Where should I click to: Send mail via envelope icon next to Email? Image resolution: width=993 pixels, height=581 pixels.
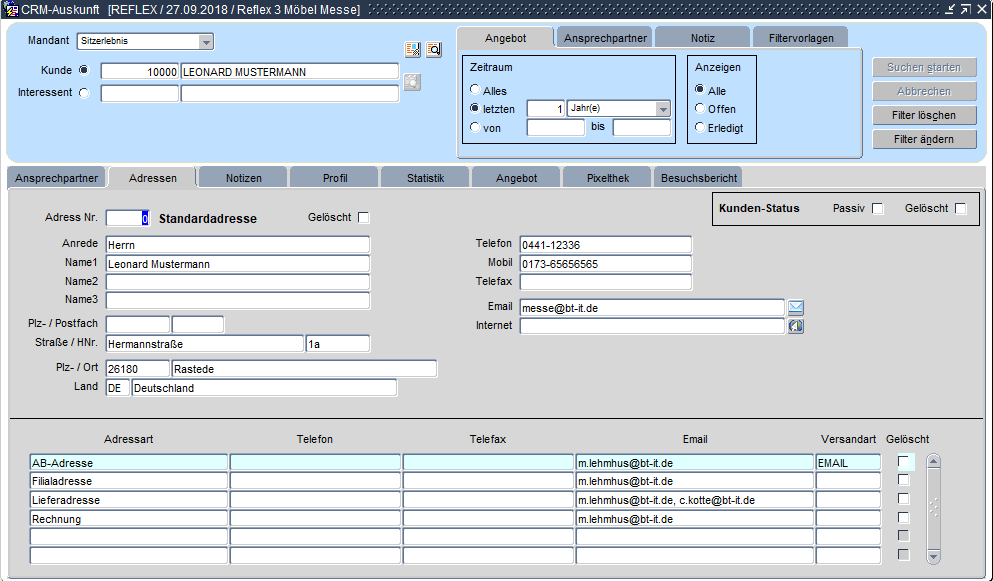(x=796, y=308)
